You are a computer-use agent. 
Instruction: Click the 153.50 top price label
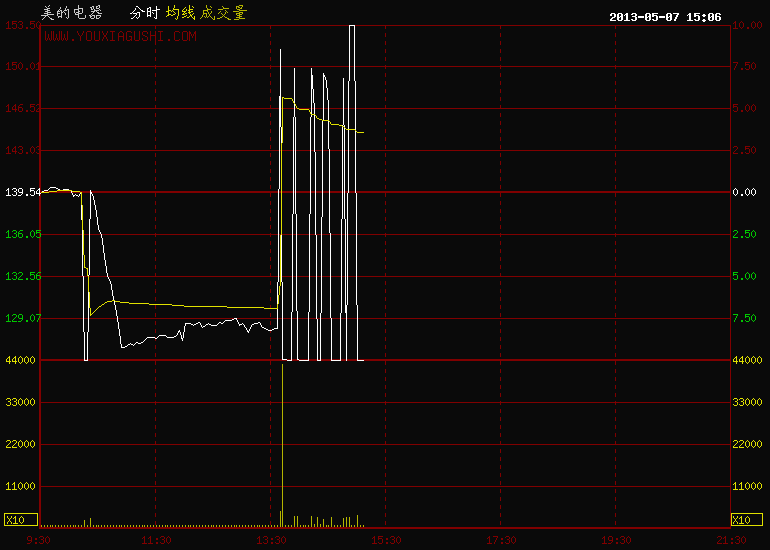[23, 26]
